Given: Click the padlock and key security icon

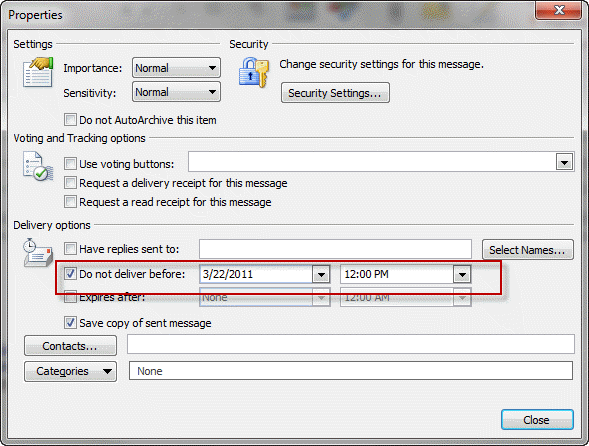Looking at the screenshot, I should click(x=254, y=72).
